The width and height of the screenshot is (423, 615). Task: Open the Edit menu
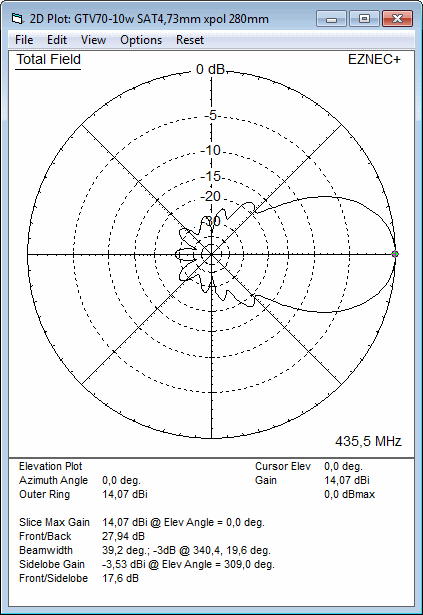(57, 40)
